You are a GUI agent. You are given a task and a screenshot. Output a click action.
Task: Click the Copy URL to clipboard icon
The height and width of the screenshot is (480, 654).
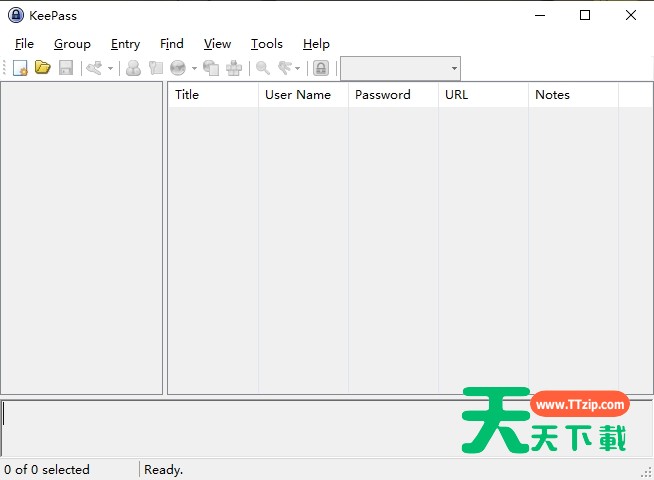click(x=211, y=68)
